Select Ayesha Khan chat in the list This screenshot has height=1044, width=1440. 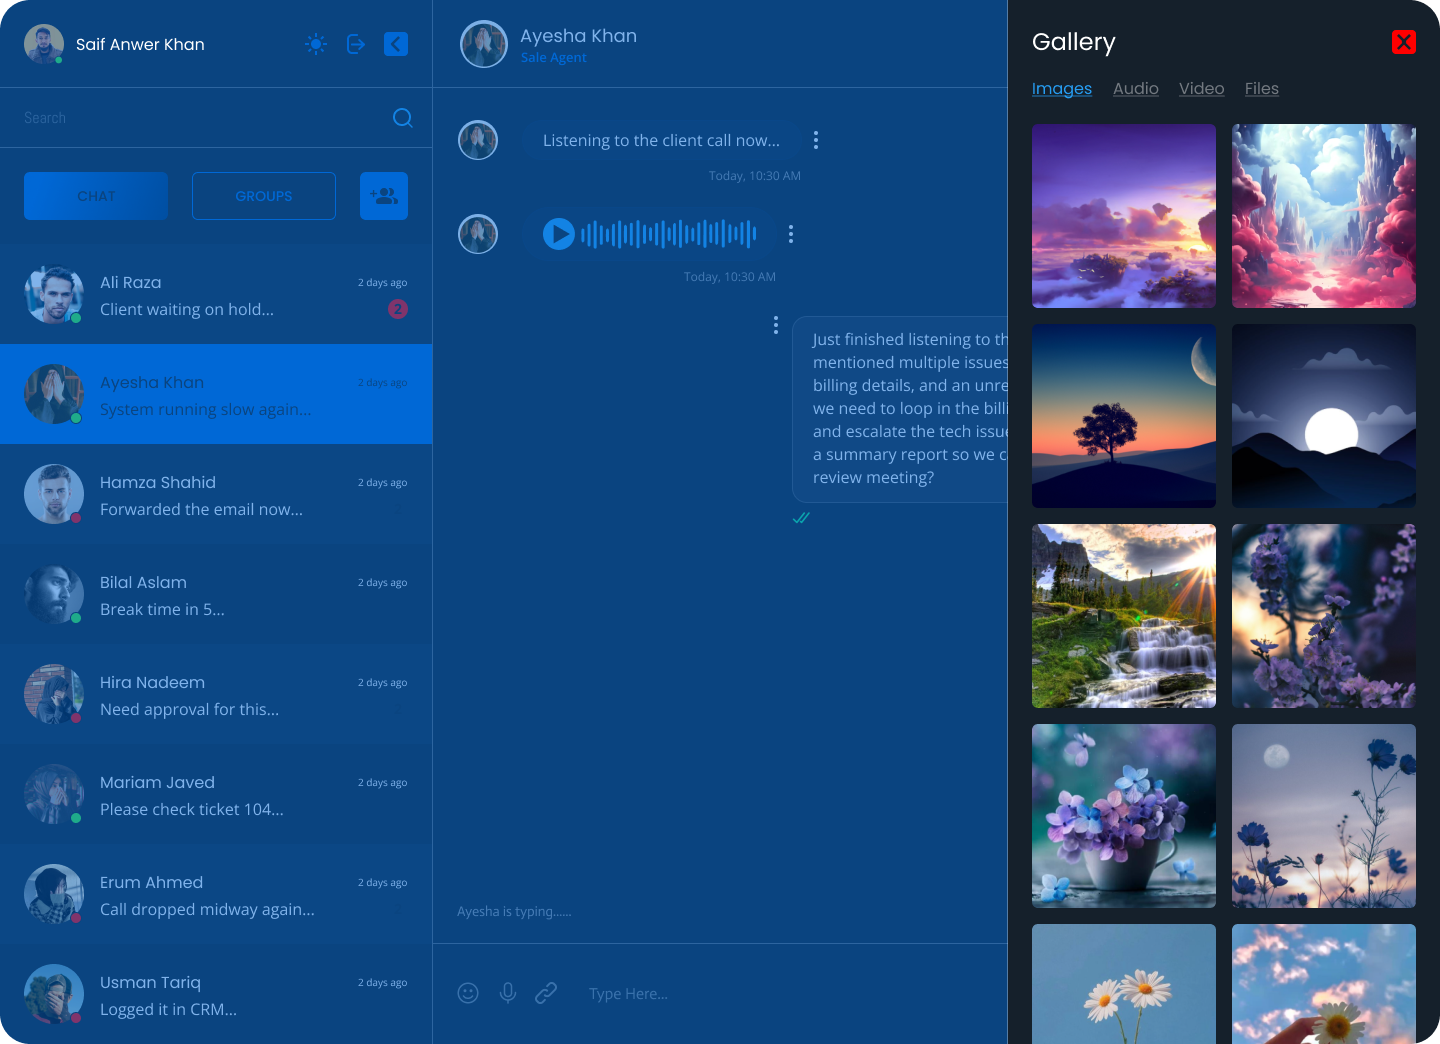[216, 394]
